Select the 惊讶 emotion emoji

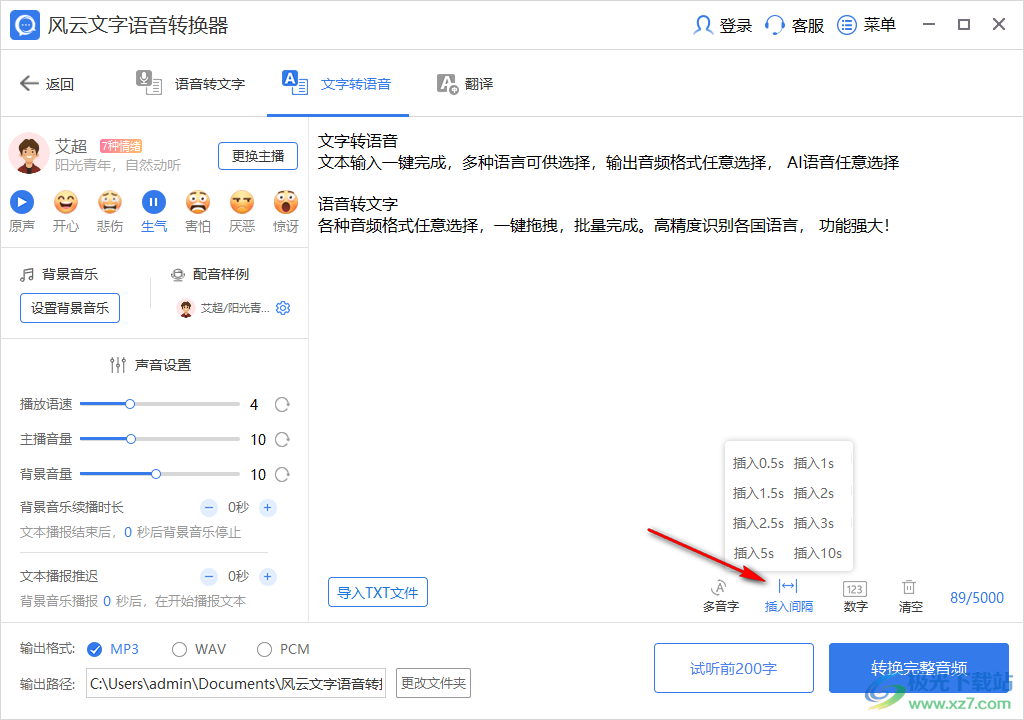[286, 203]
